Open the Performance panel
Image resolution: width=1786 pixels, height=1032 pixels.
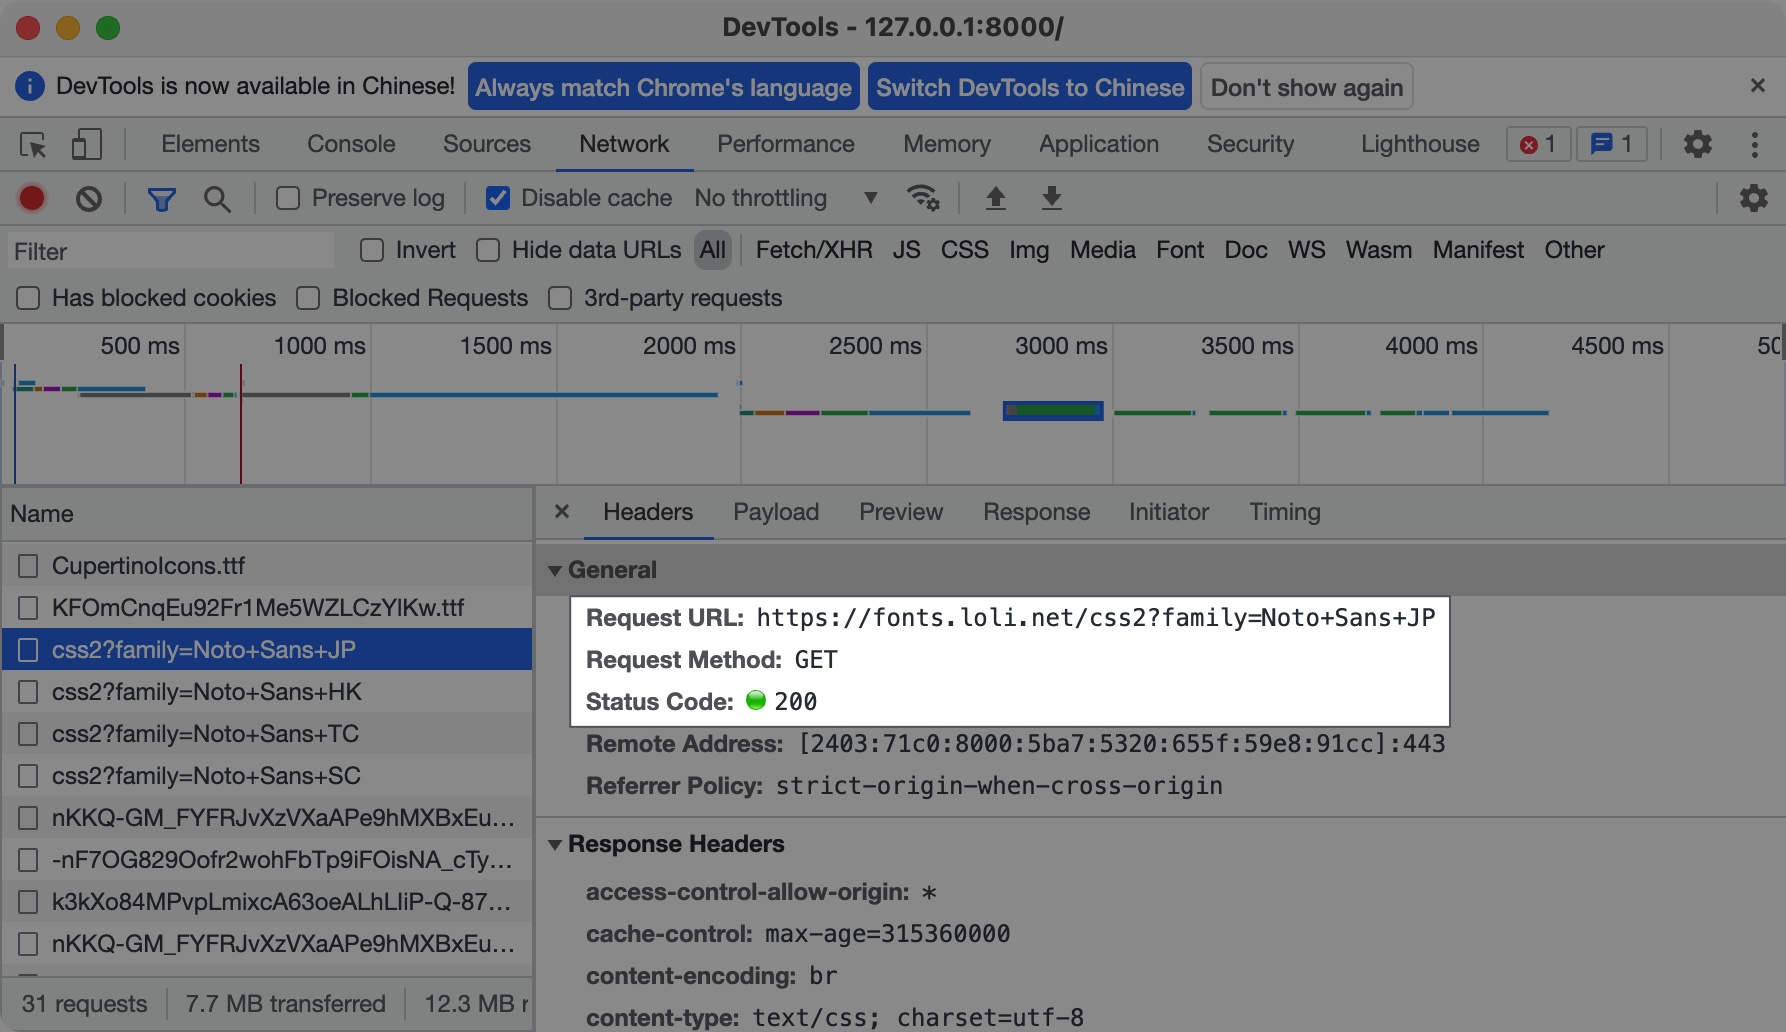tap(785, 144)
